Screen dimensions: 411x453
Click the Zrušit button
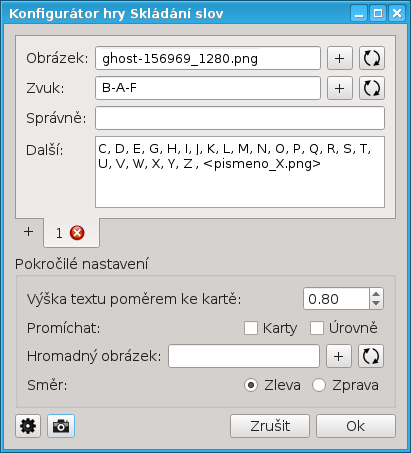tap(270, 426)
